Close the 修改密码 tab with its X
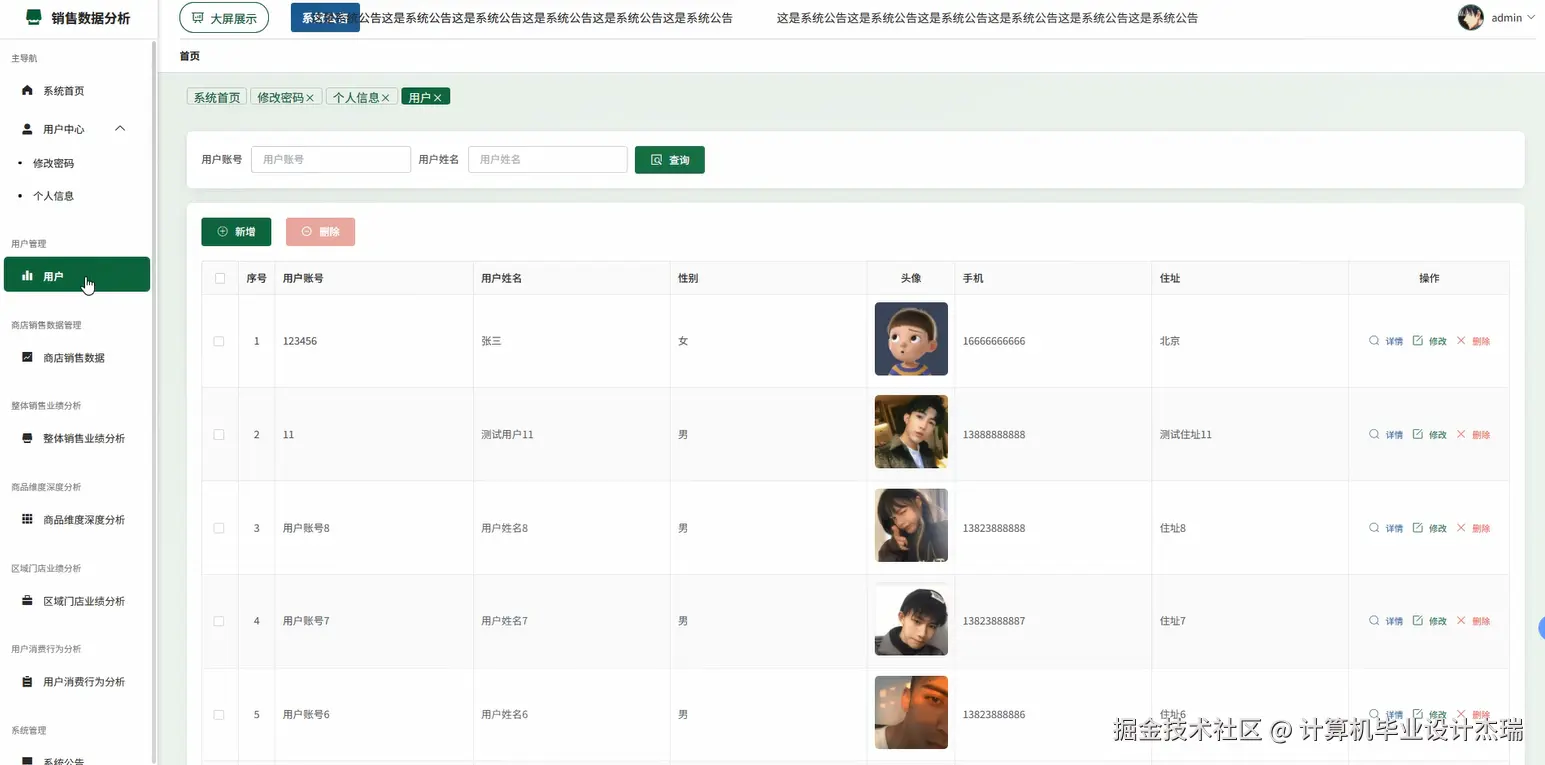The height and width of the screenshot is (765, 1545). coord(310,98)
